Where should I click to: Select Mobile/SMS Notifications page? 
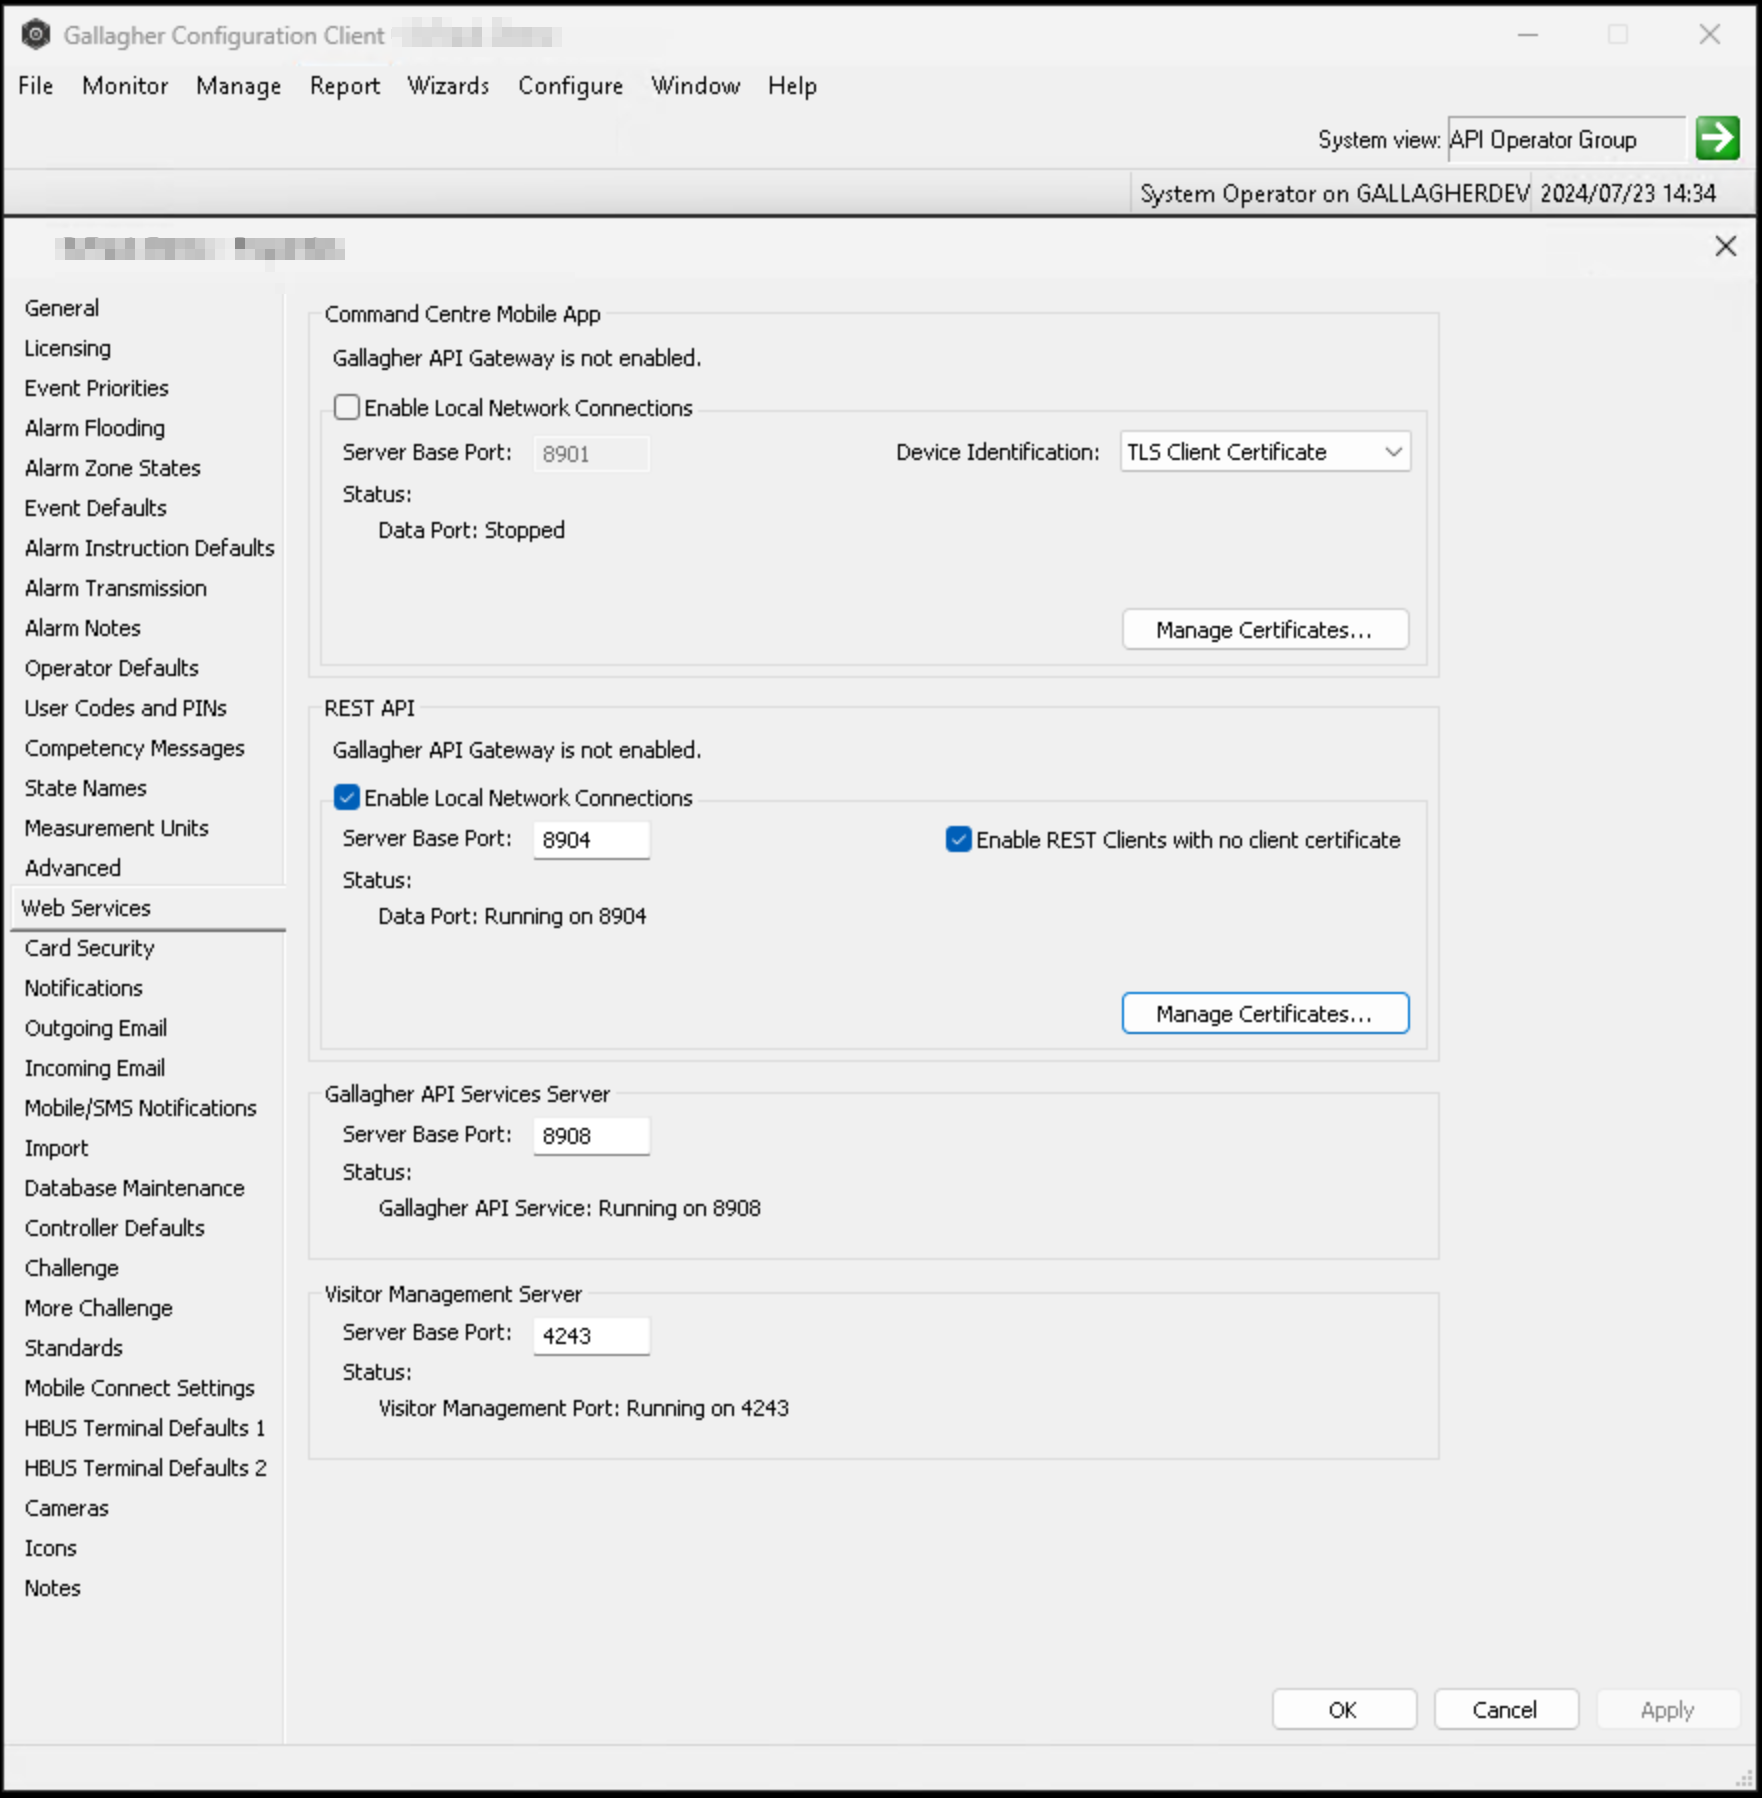[141, 1108]
